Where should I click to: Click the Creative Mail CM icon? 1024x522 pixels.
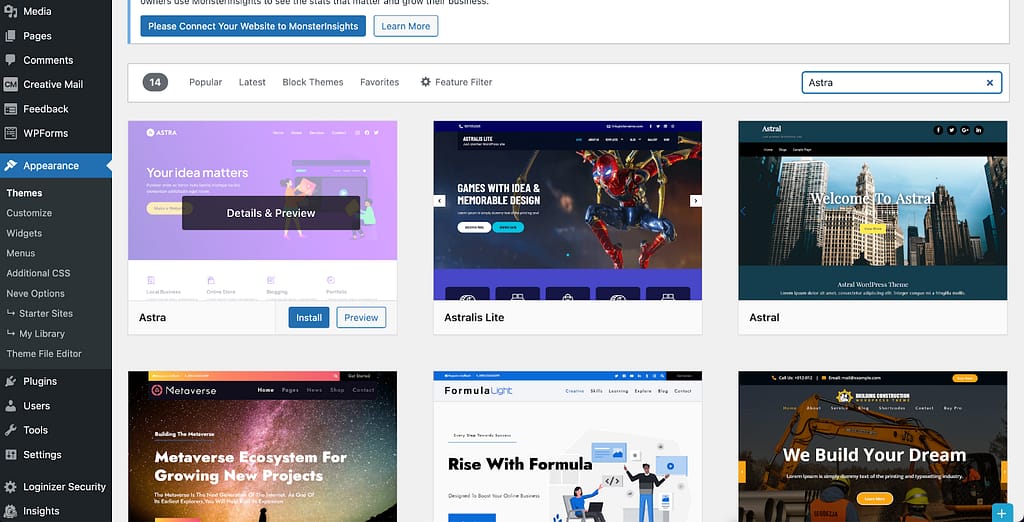(10, 84)
